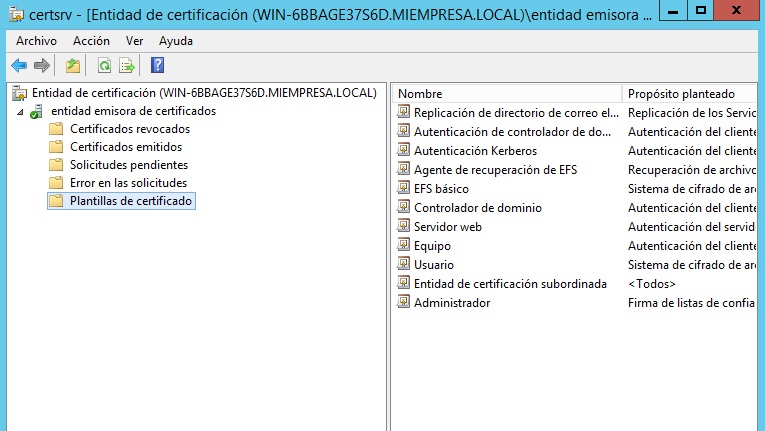765x431 pixels.
Task: Click the back arrow toolbar icon
Action: click(x=19, y=66)
